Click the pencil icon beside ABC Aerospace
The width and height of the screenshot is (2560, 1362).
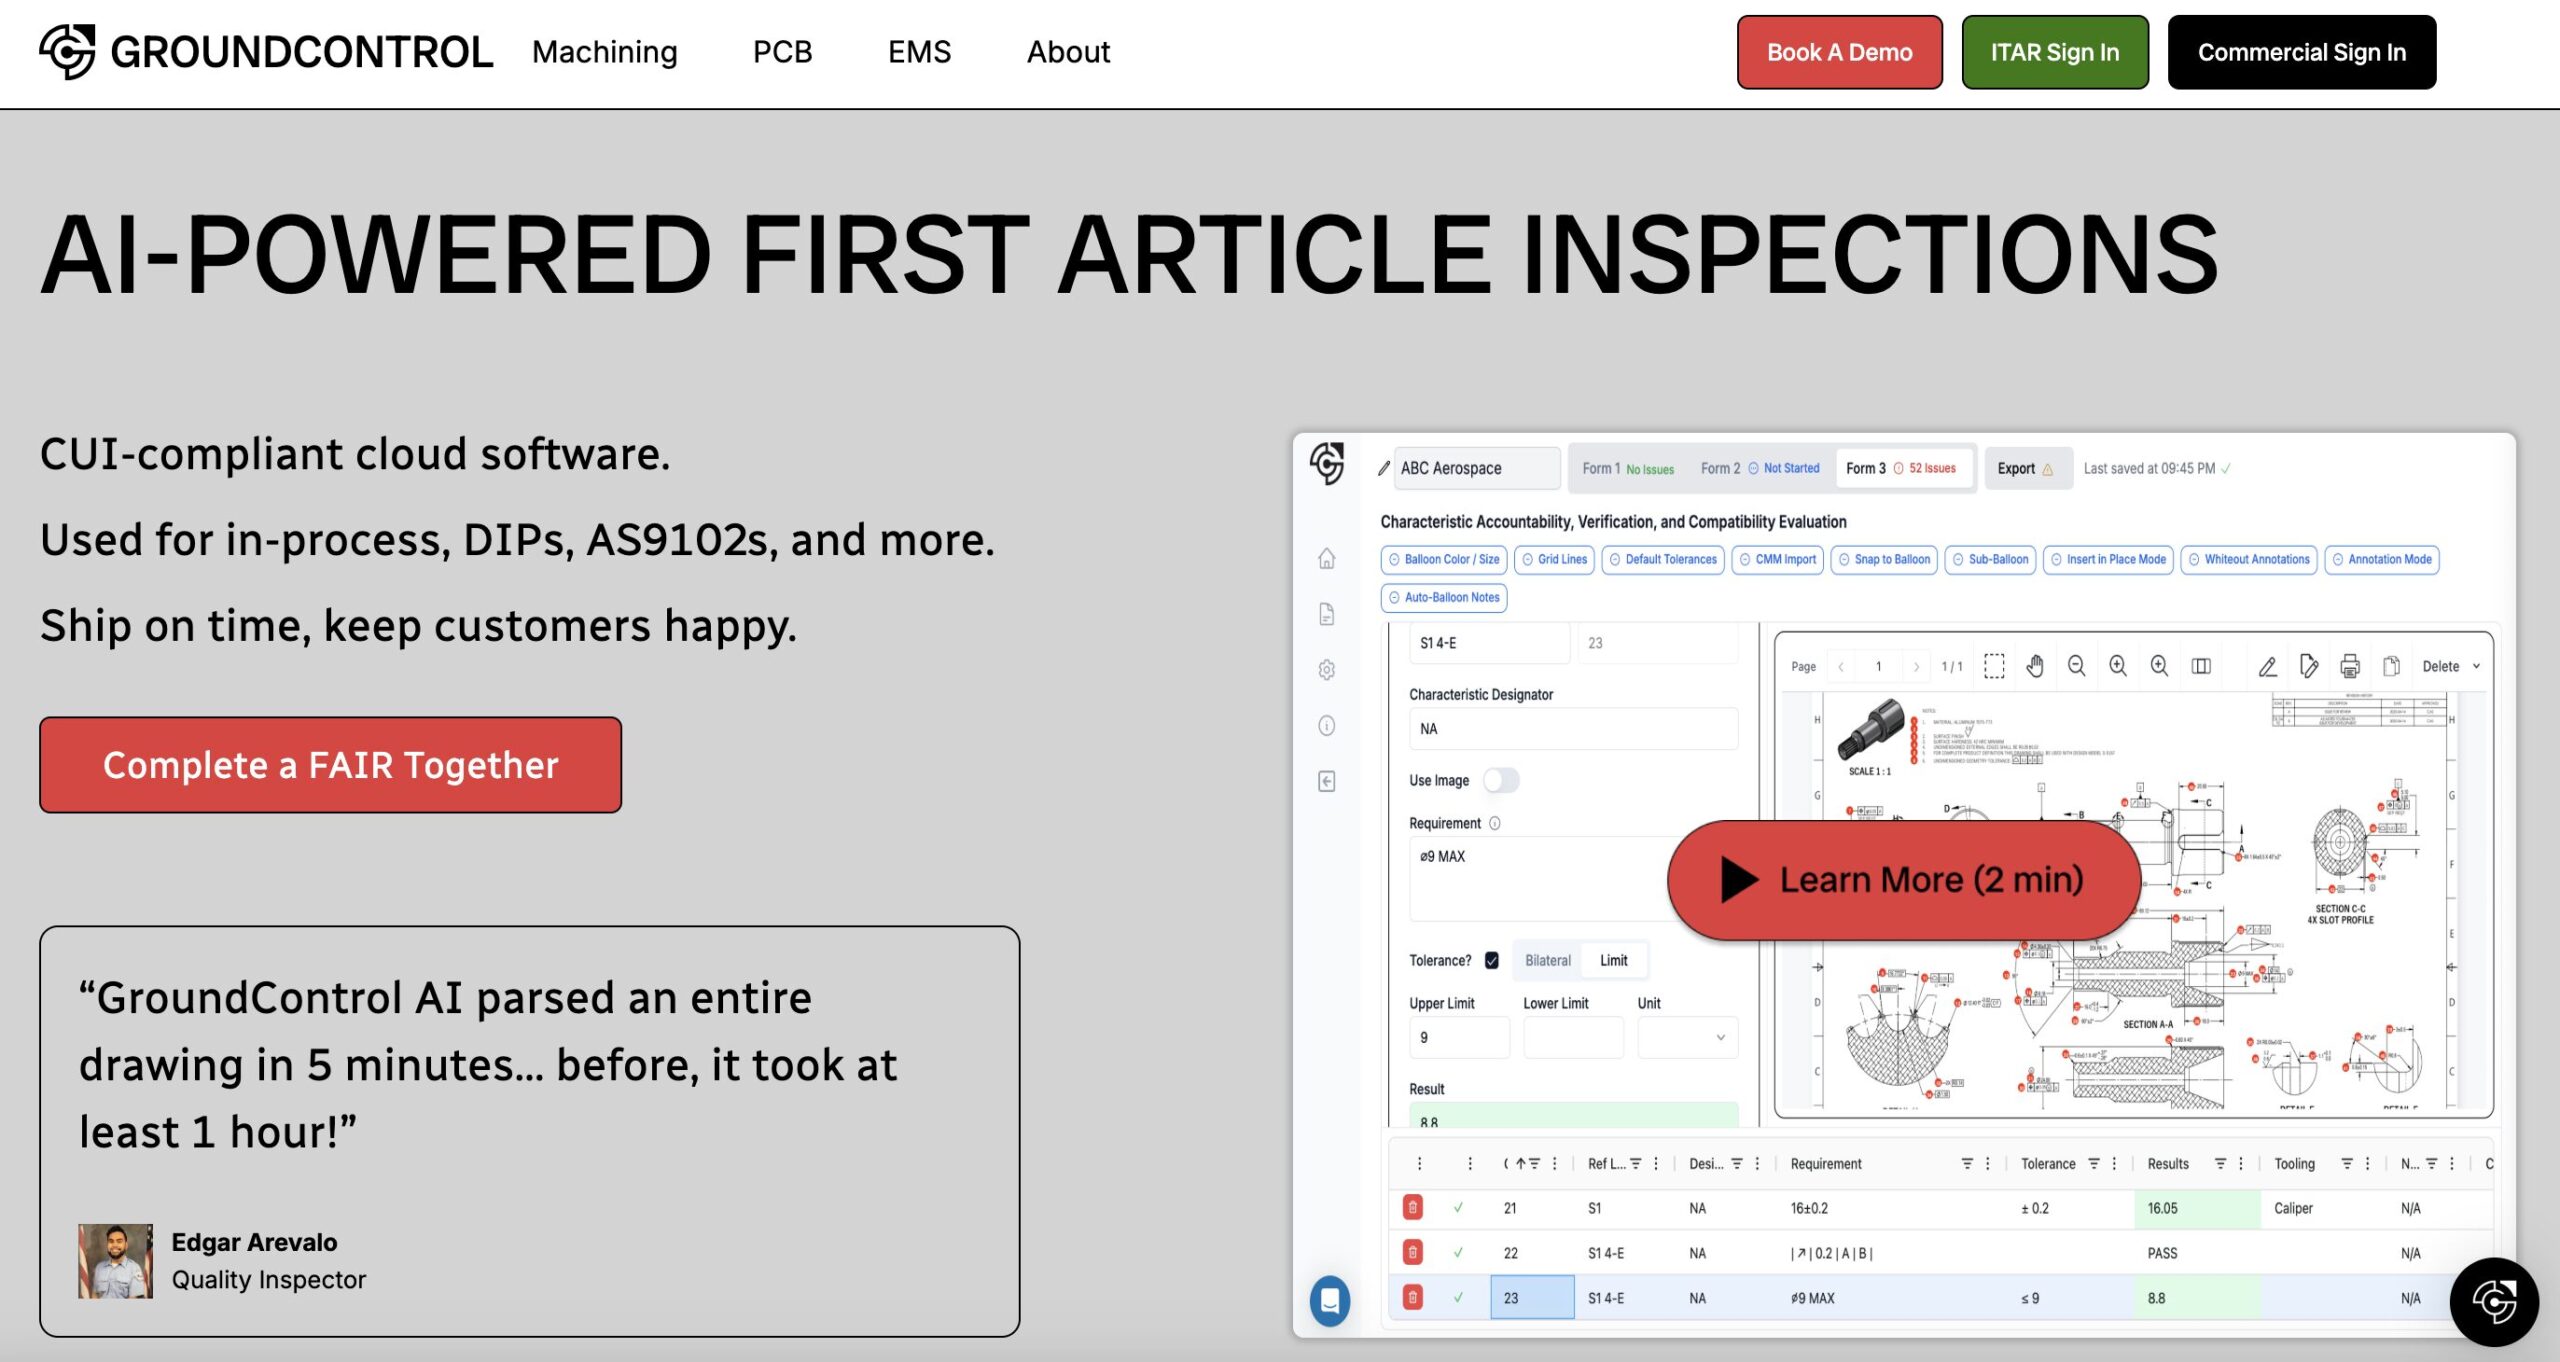click(x=1384, y=468)
